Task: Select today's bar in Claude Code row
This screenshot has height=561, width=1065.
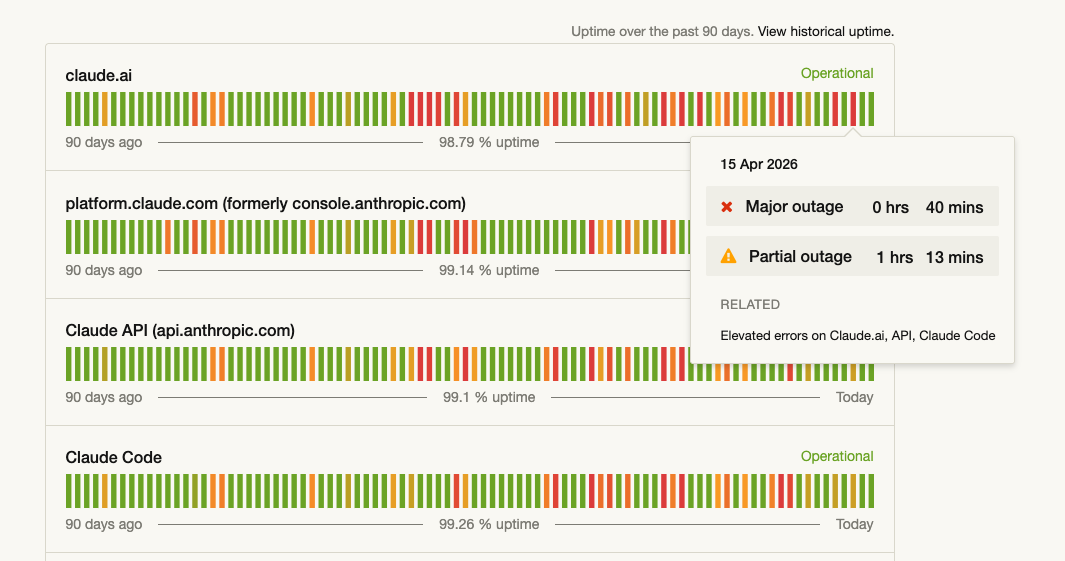Action: click(870, 491)
